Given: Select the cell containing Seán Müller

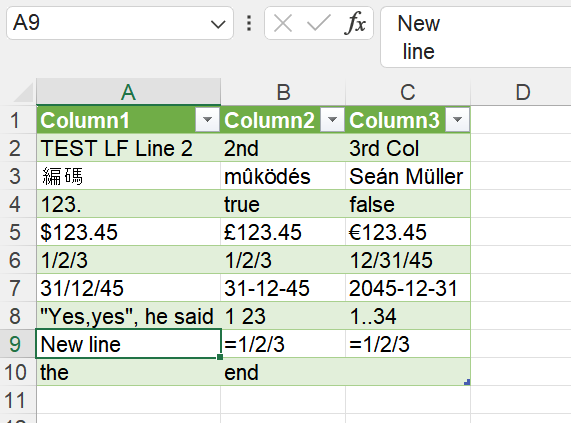Looking at the screenshot, I should point(408,176).
